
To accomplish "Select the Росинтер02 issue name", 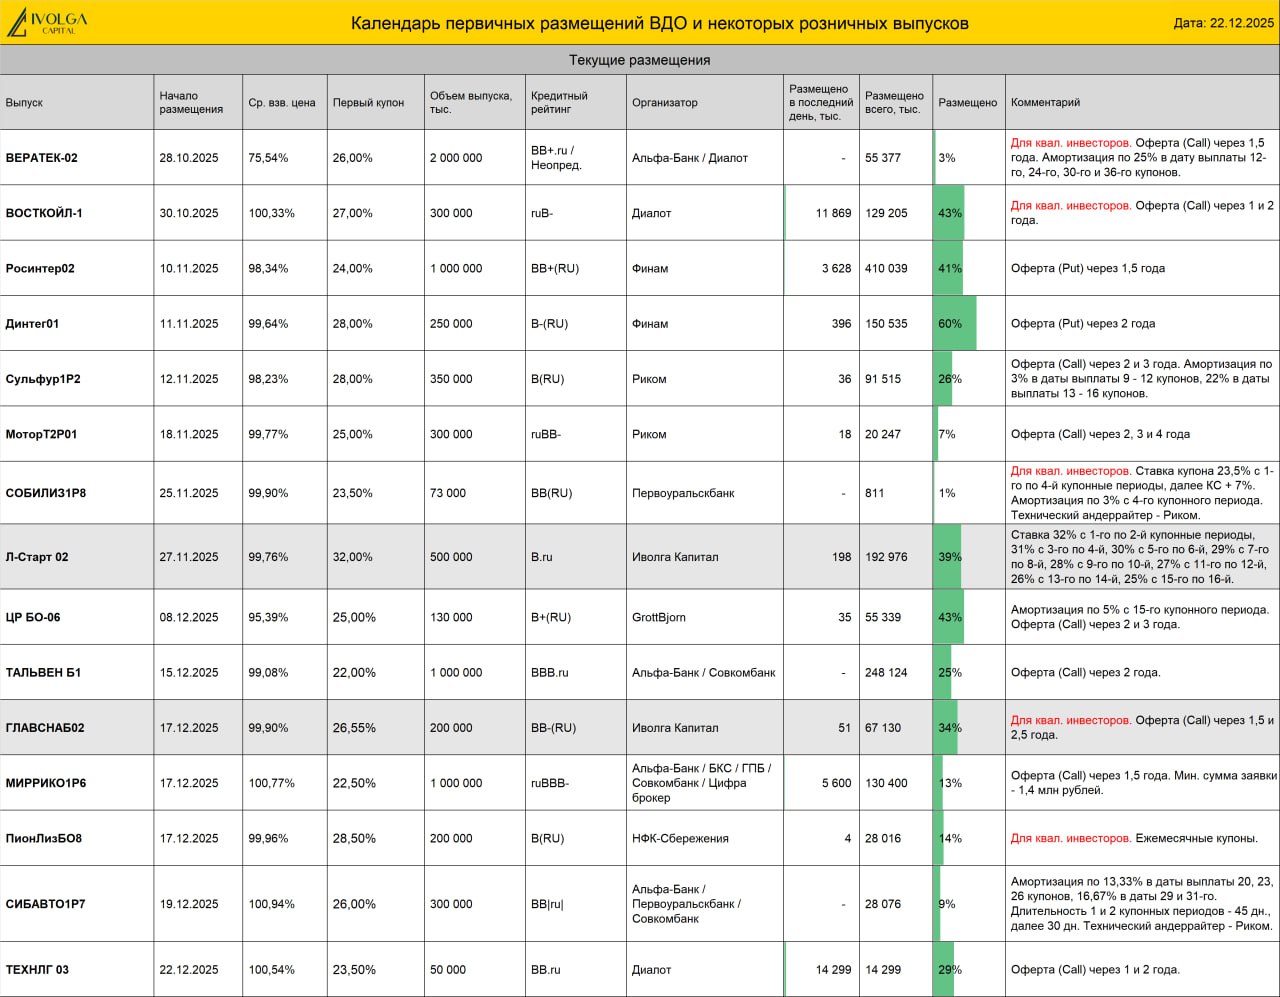I will click(40, 268).
